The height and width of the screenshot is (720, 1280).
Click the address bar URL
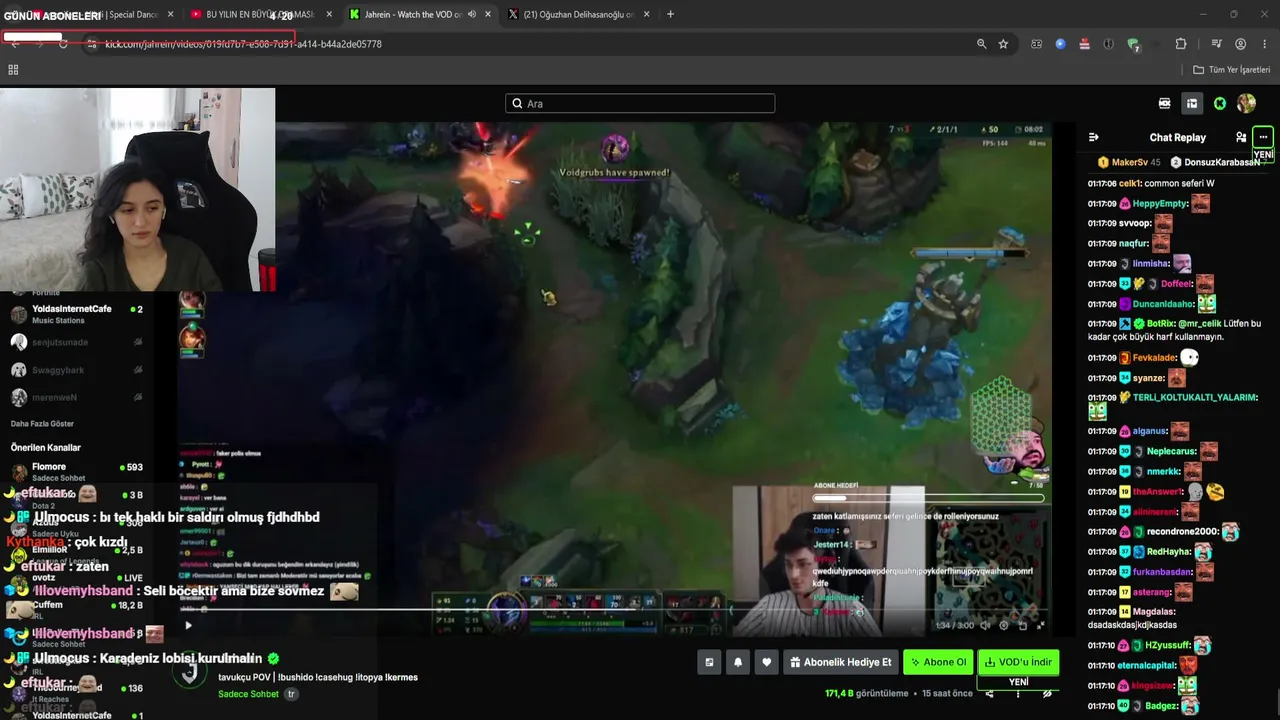point(243,44)
